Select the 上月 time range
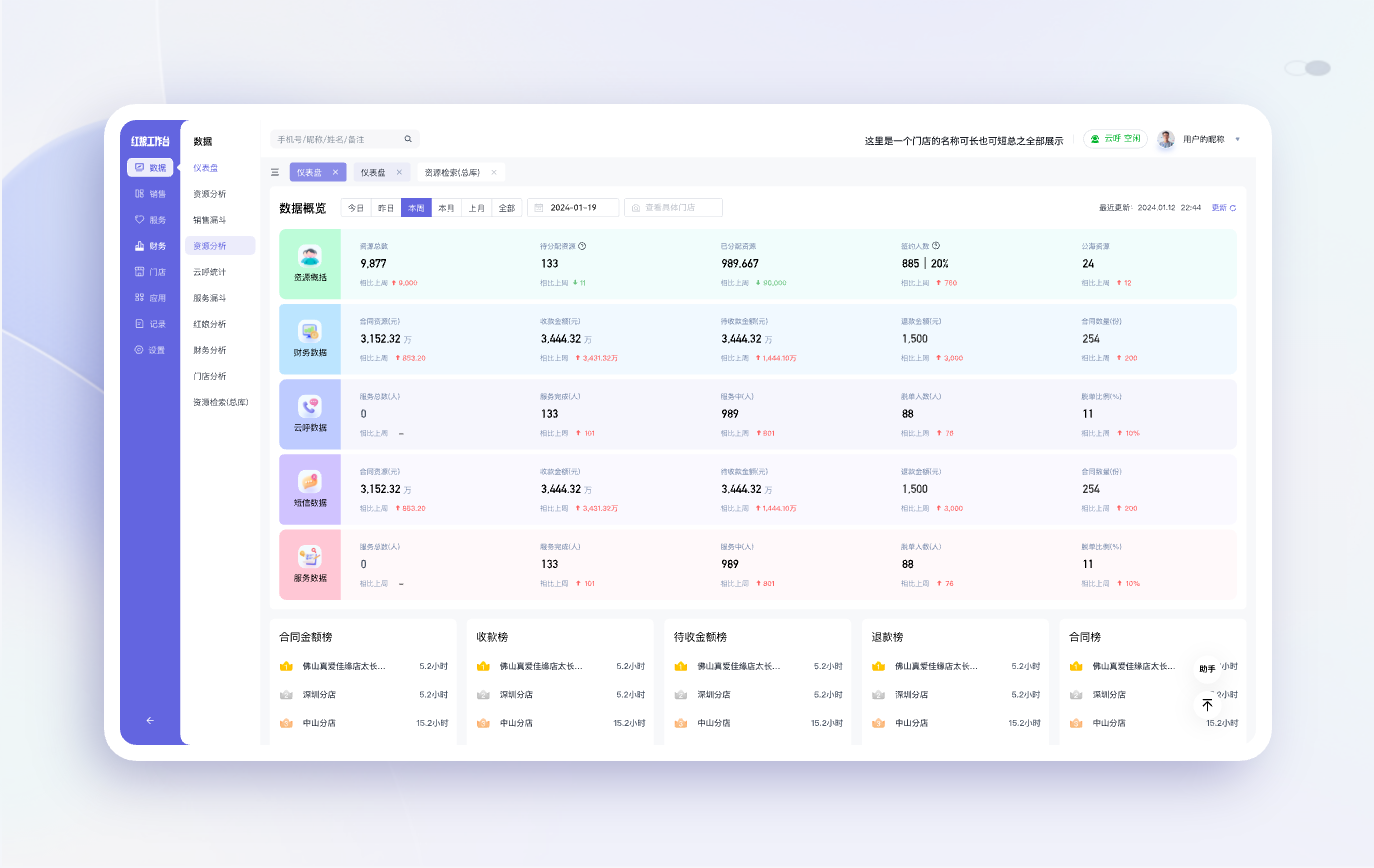The height and width of the screenshot is (868, 1374). (477, 208)
